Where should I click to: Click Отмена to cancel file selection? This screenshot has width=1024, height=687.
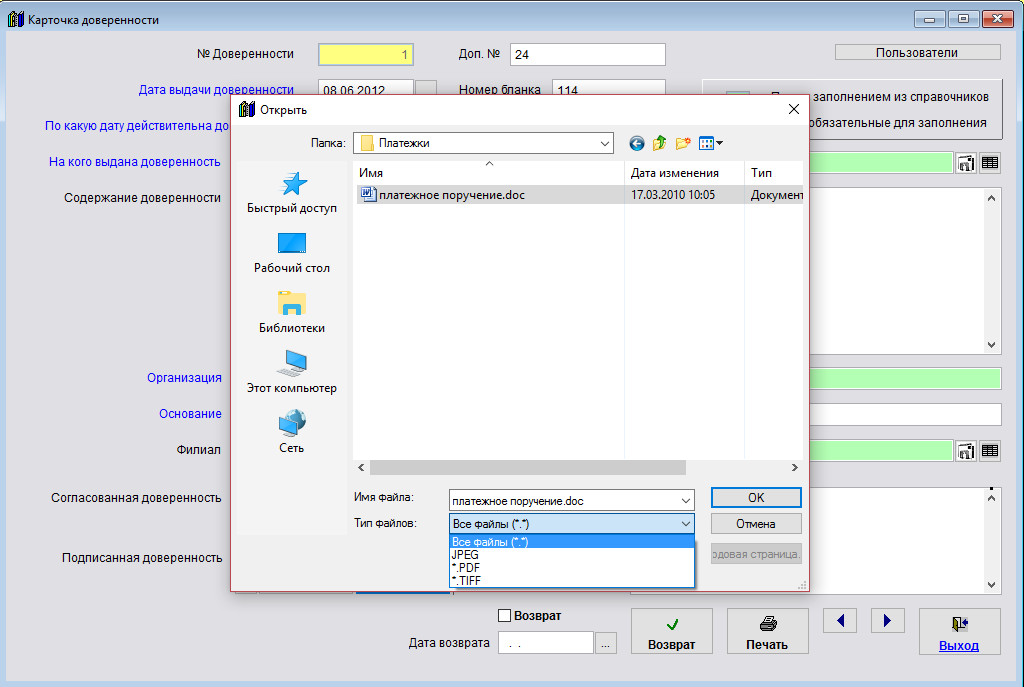click(756, 524)
